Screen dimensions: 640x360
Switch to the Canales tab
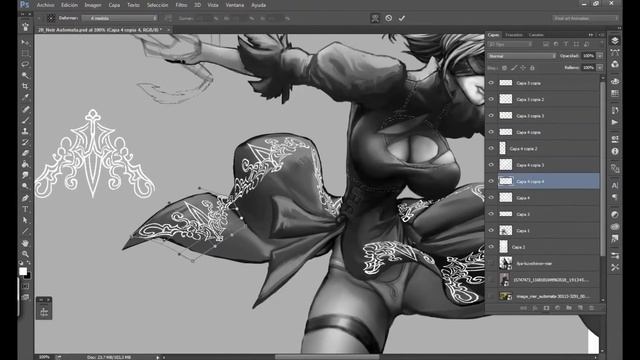coord(536,35)
